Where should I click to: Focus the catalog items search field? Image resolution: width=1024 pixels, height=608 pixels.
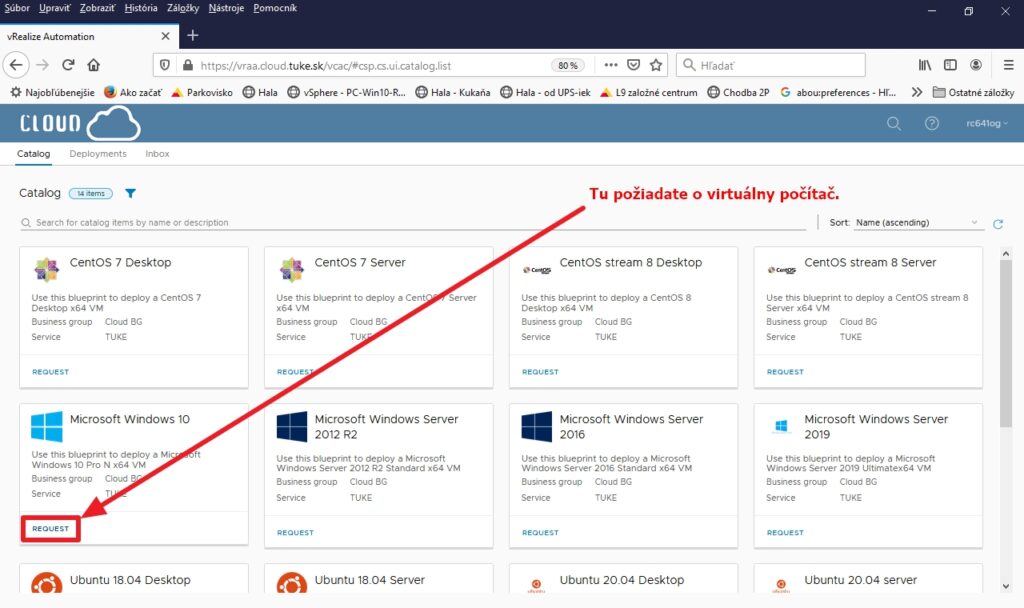point(410,223)
